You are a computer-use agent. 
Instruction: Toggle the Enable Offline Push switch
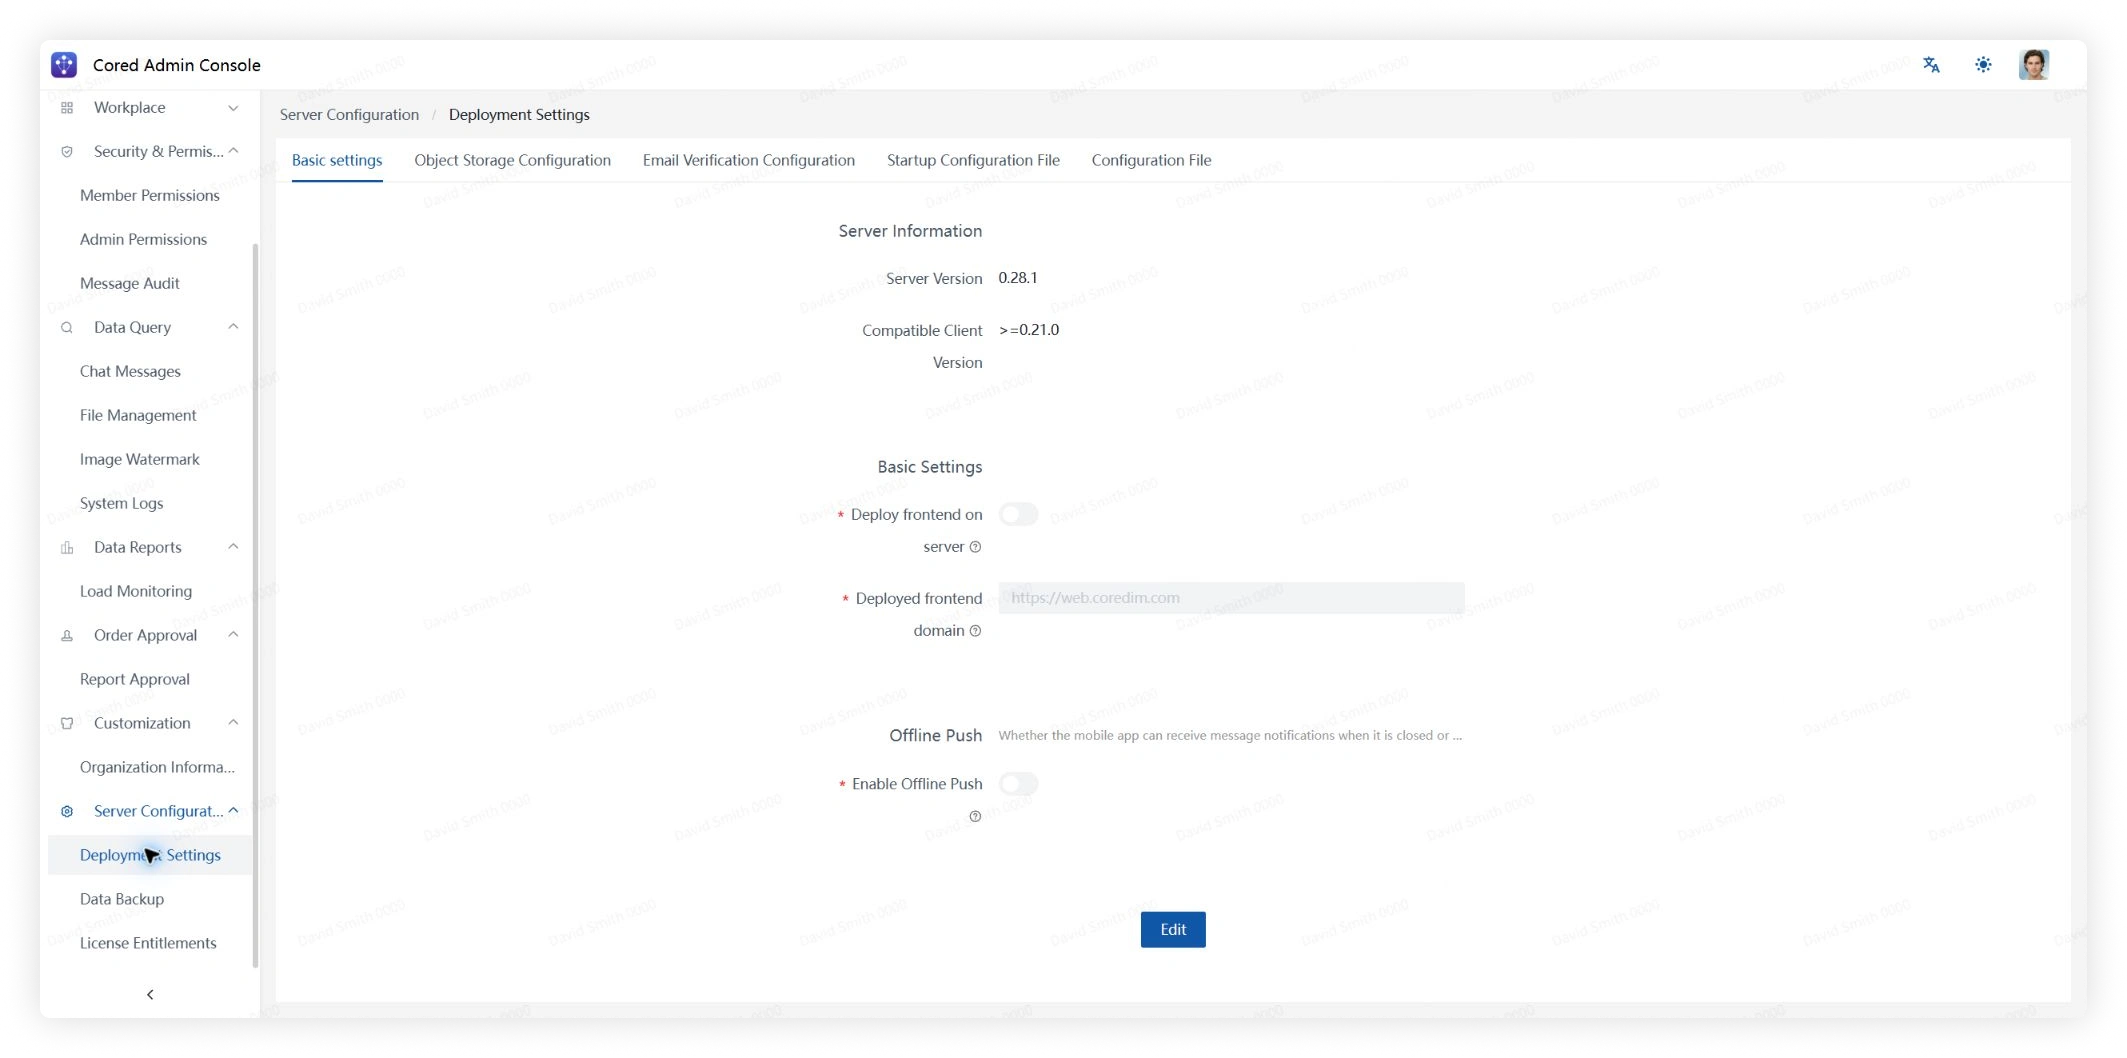pos(1018,783)
